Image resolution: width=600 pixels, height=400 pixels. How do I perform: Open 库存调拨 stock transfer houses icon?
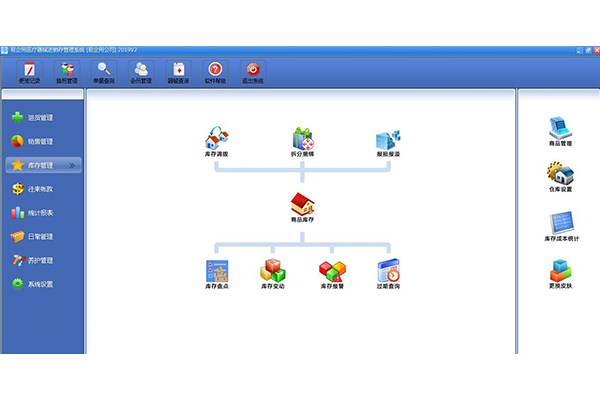tap(217, 141)
